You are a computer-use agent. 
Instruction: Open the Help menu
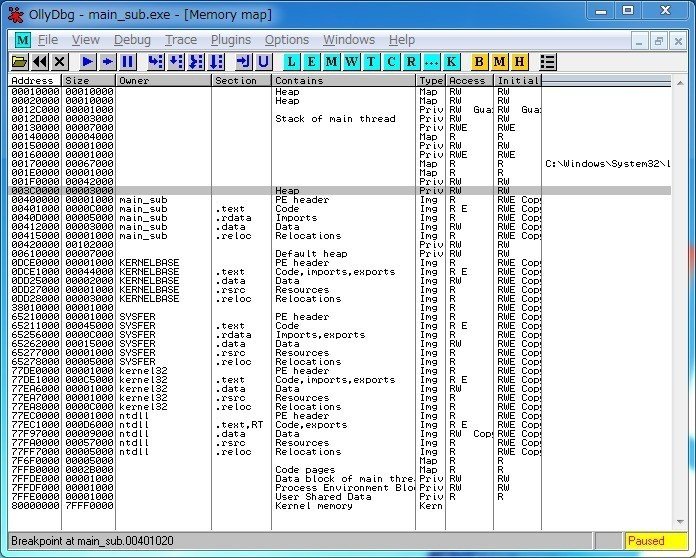pyautogui.click(x=402, y=40)
